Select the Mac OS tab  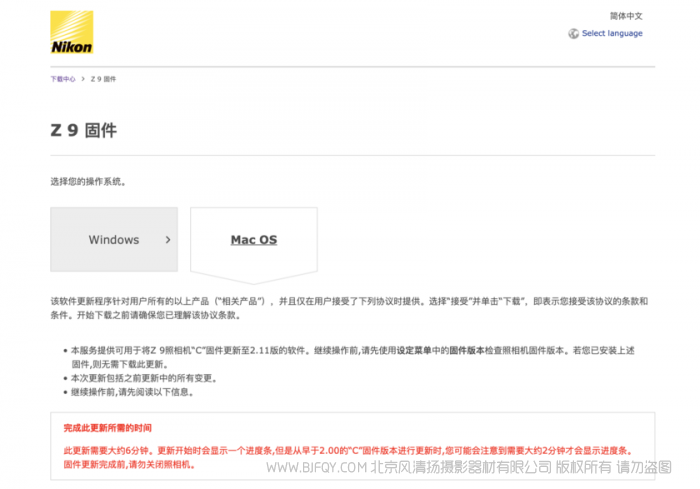[x=254, y=240]
